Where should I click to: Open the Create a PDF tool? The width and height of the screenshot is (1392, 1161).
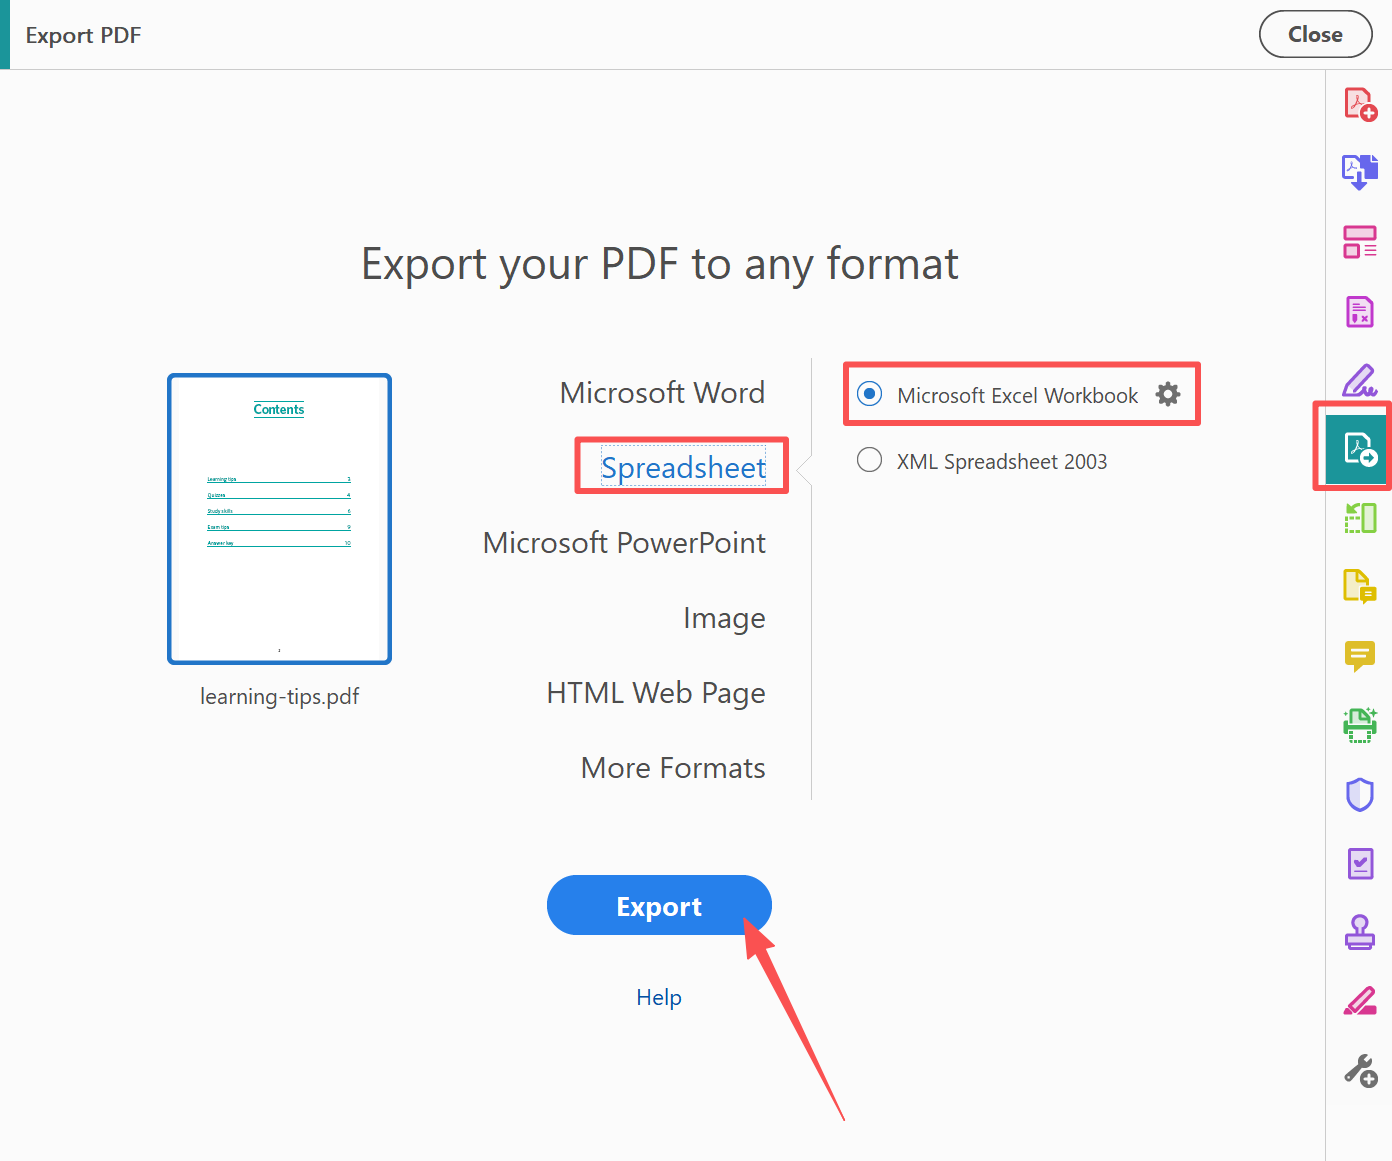[1359, 102]
